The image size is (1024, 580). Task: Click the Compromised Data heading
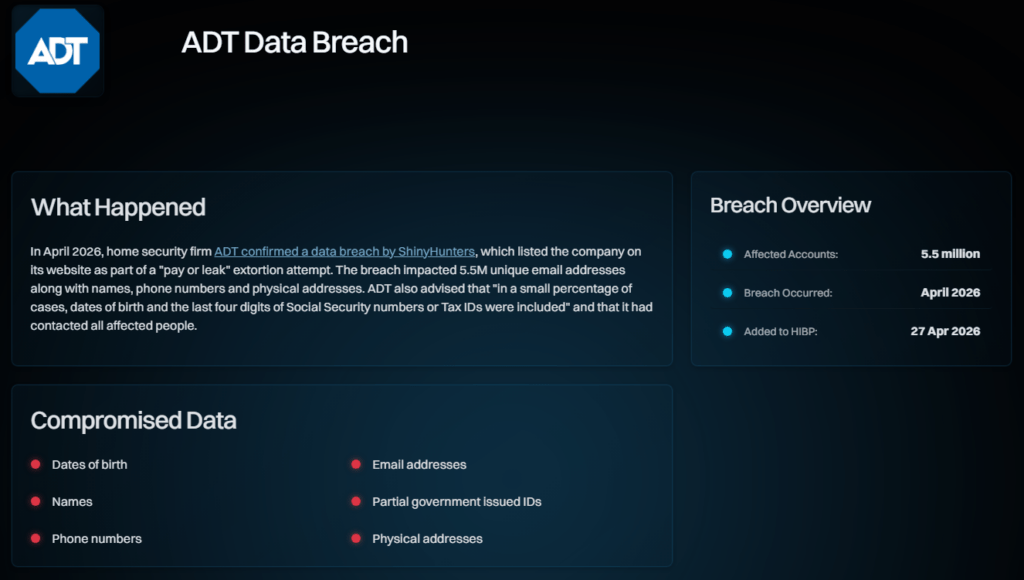133,421
